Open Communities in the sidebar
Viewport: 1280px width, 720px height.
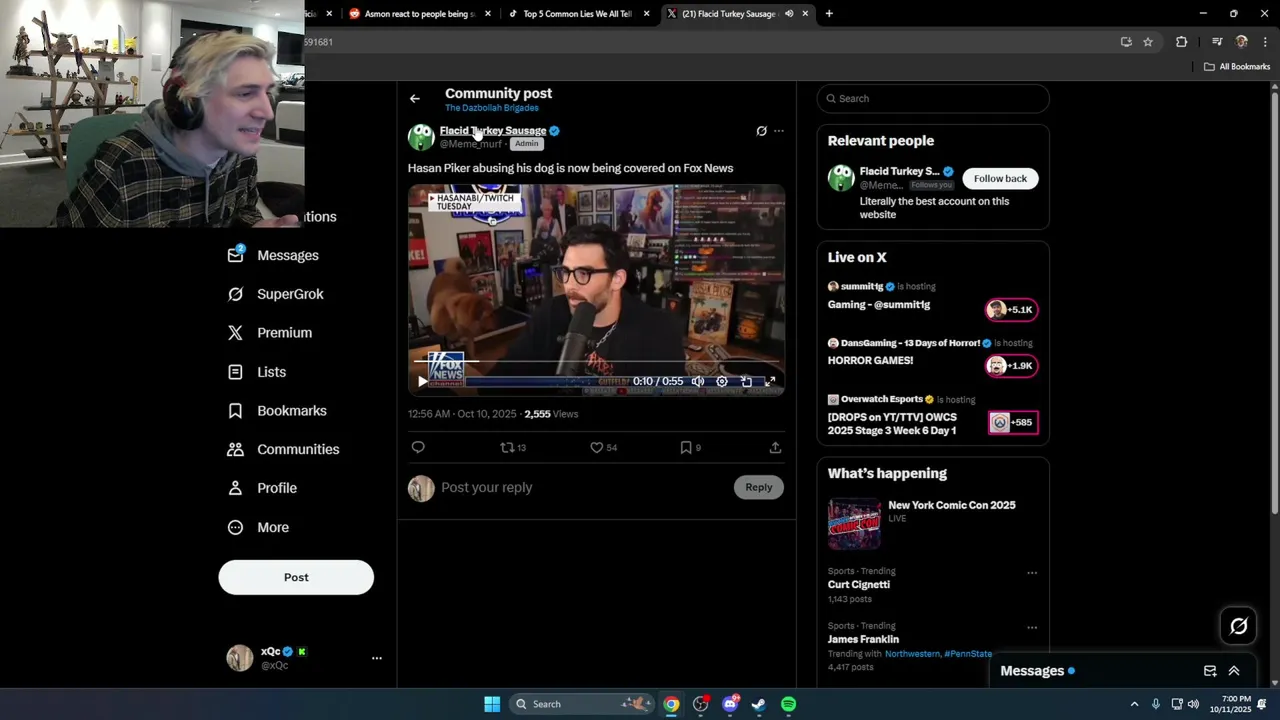pos(283,449)
